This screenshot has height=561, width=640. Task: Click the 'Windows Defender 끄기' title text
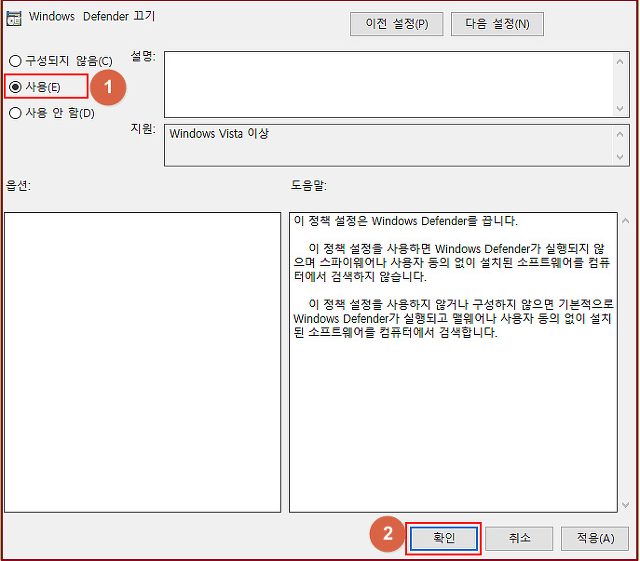tap(92, 16)
